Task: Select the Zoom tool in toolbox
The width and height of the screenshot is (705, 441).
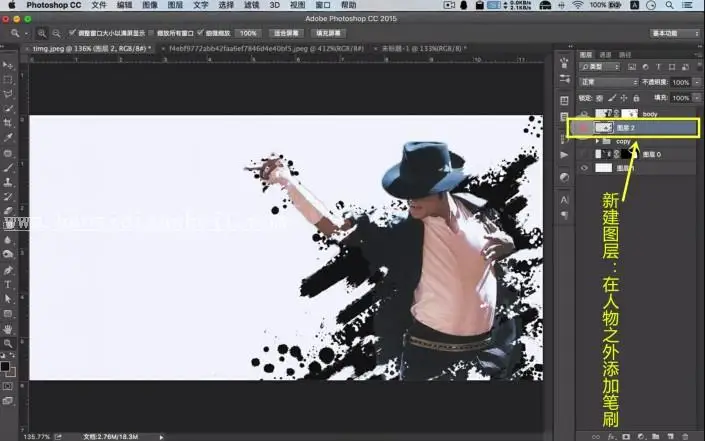Action: [8, 344]
